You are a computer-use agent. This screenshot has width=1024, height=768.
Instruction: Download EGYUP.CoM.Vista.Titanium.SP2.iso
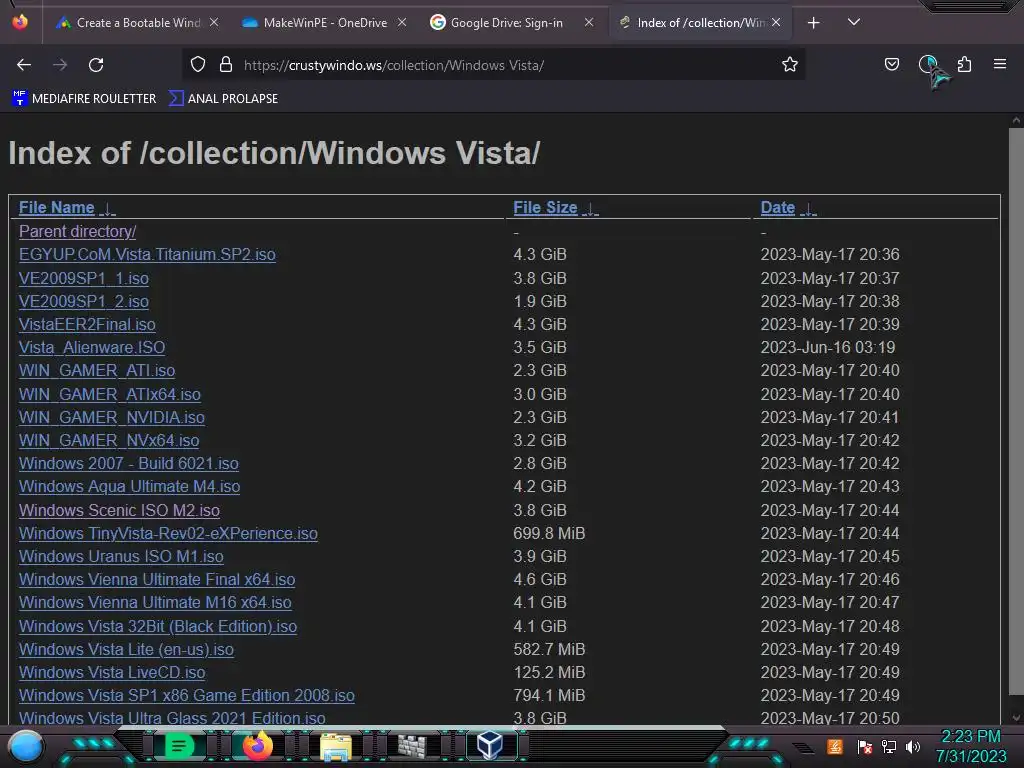click(x=147, y=255)
